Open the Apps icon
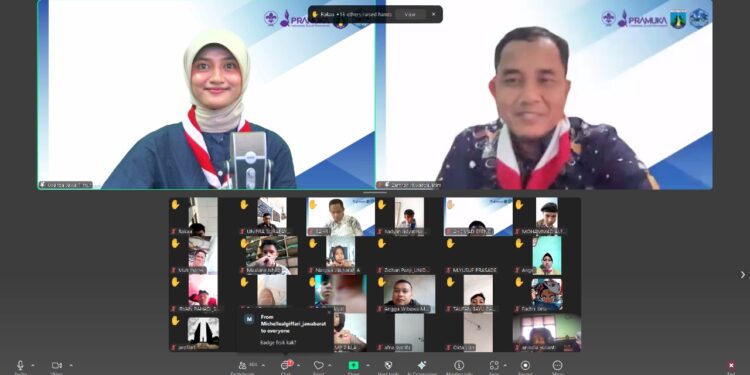Screen dimensions: 750x375 [494, 365]
